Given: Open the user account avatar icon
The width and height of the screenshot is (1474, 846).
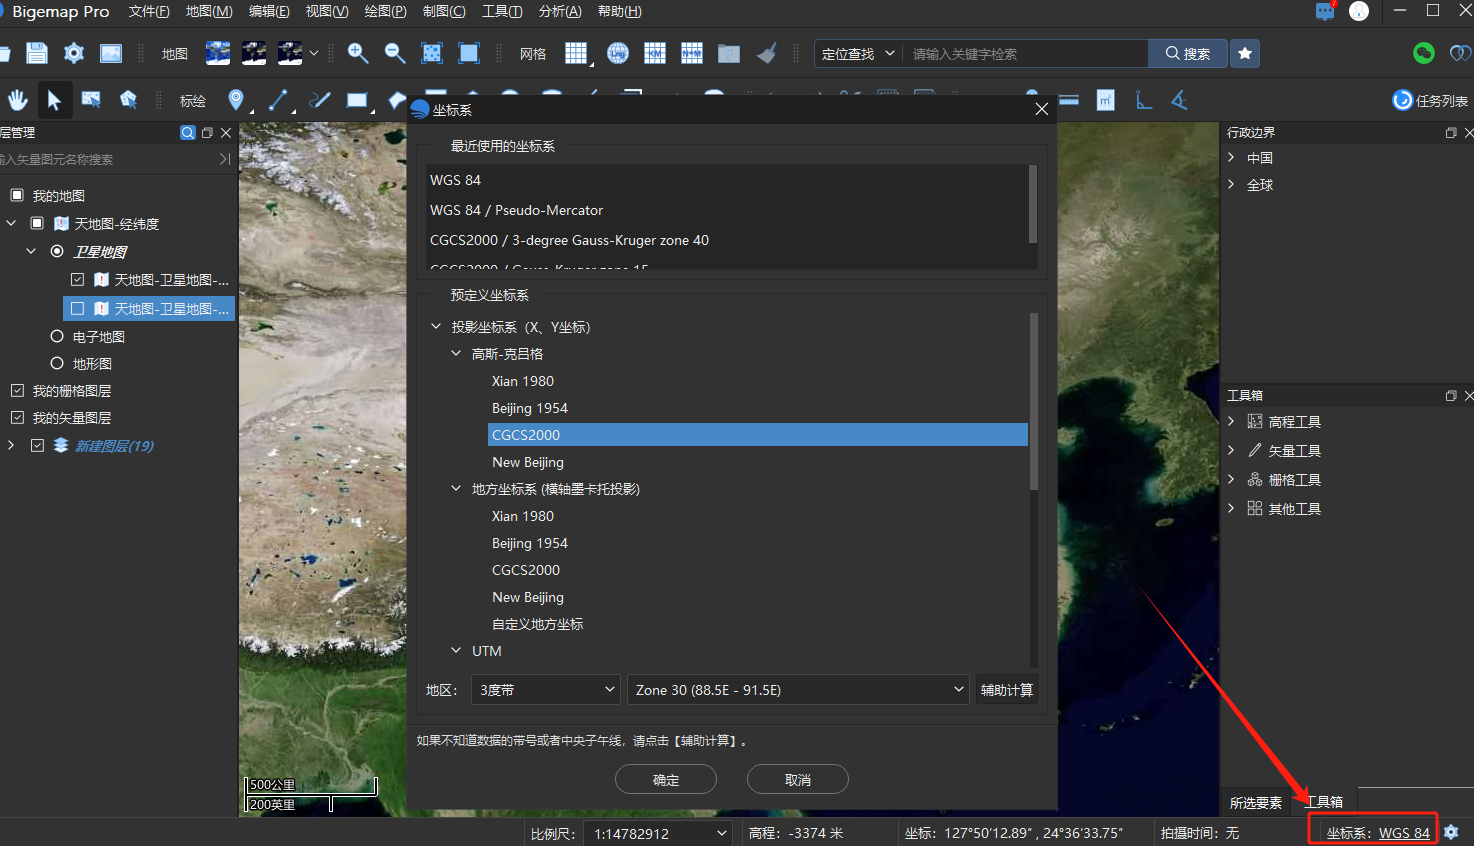Looking at the screenshot, I should [1359, 11].
